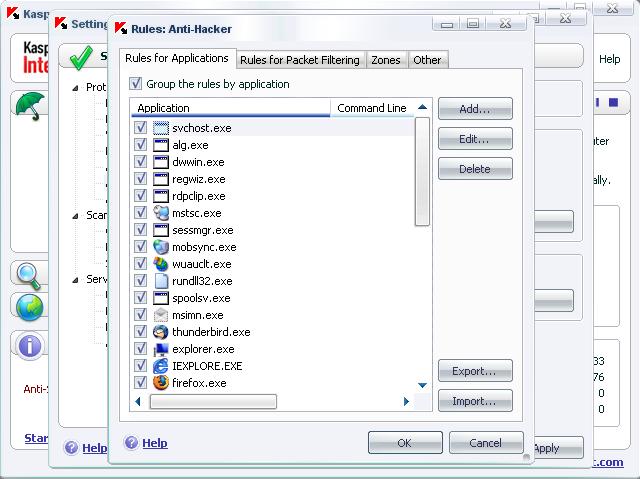Click the horizontal scroll left arrow

tap(138, 401)
